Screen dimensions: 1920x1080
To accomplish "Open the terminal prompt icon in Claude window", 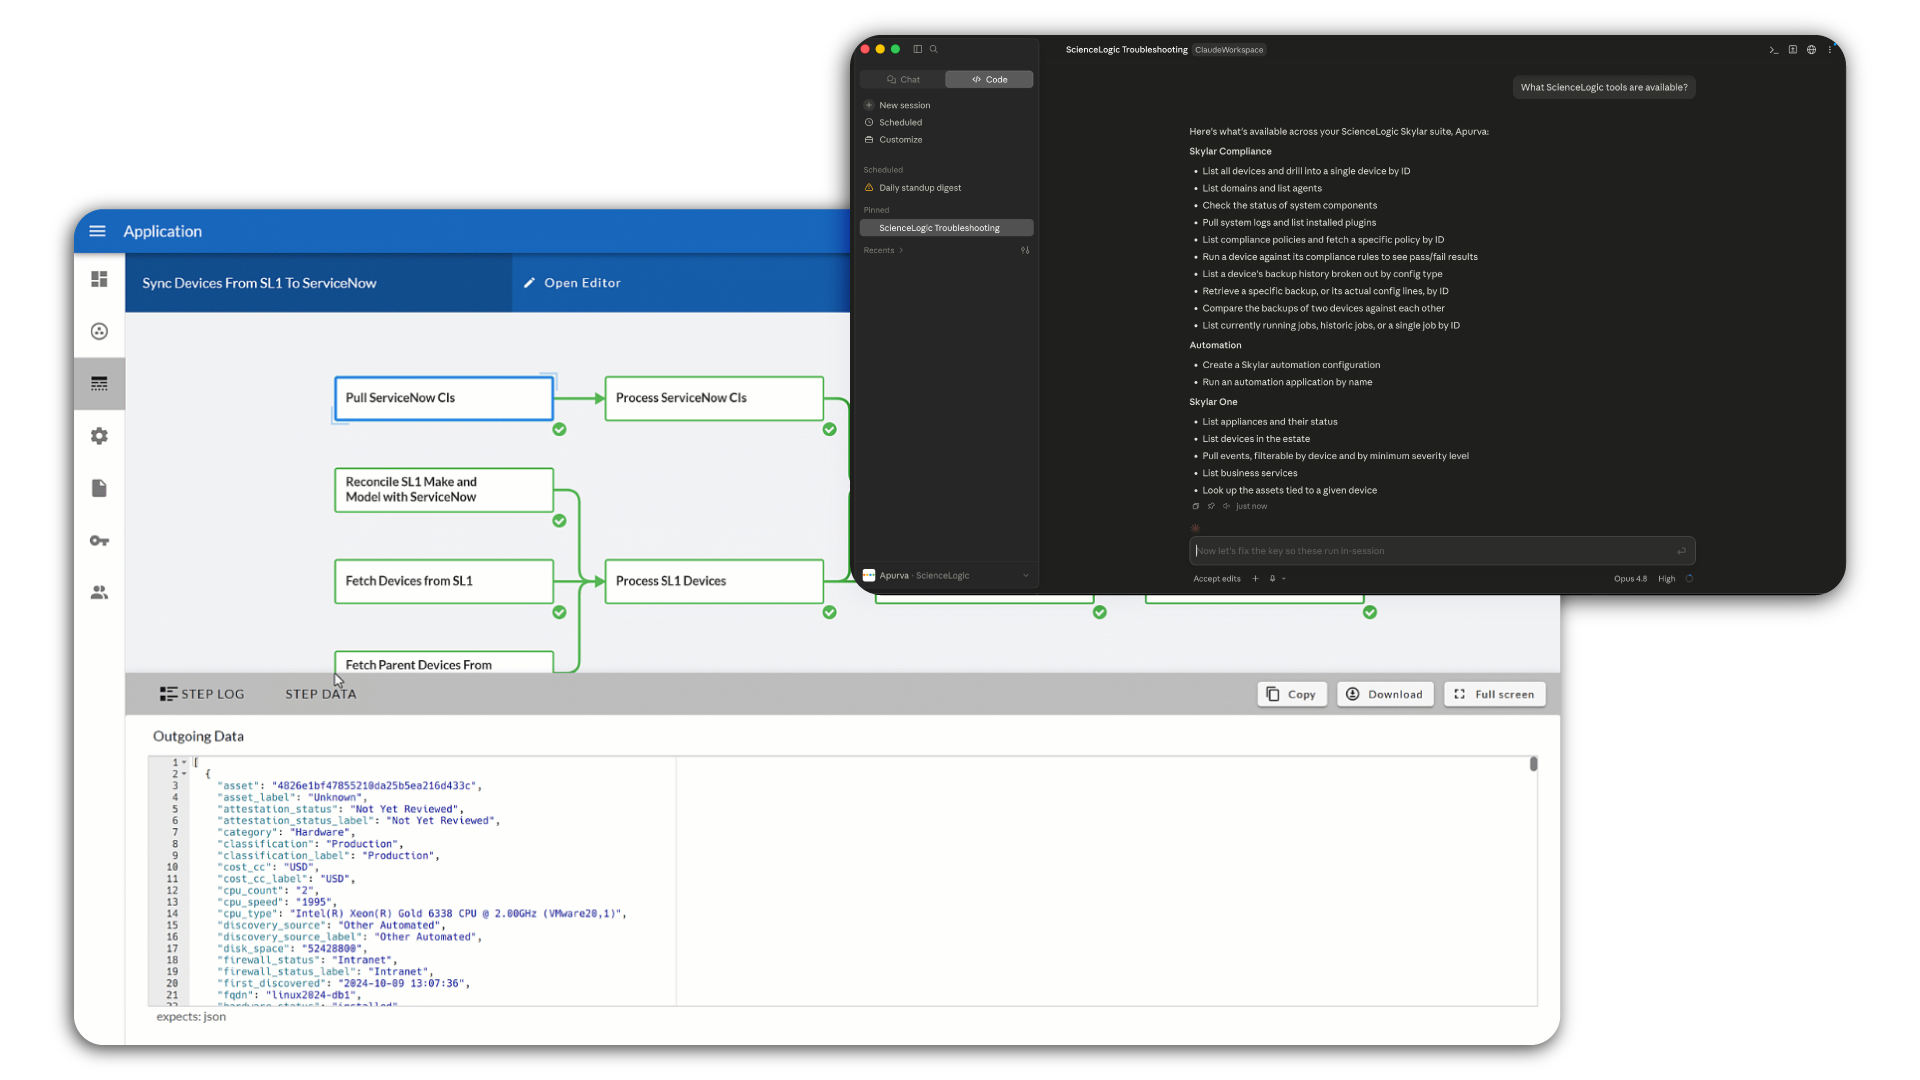I will 1774,49.
